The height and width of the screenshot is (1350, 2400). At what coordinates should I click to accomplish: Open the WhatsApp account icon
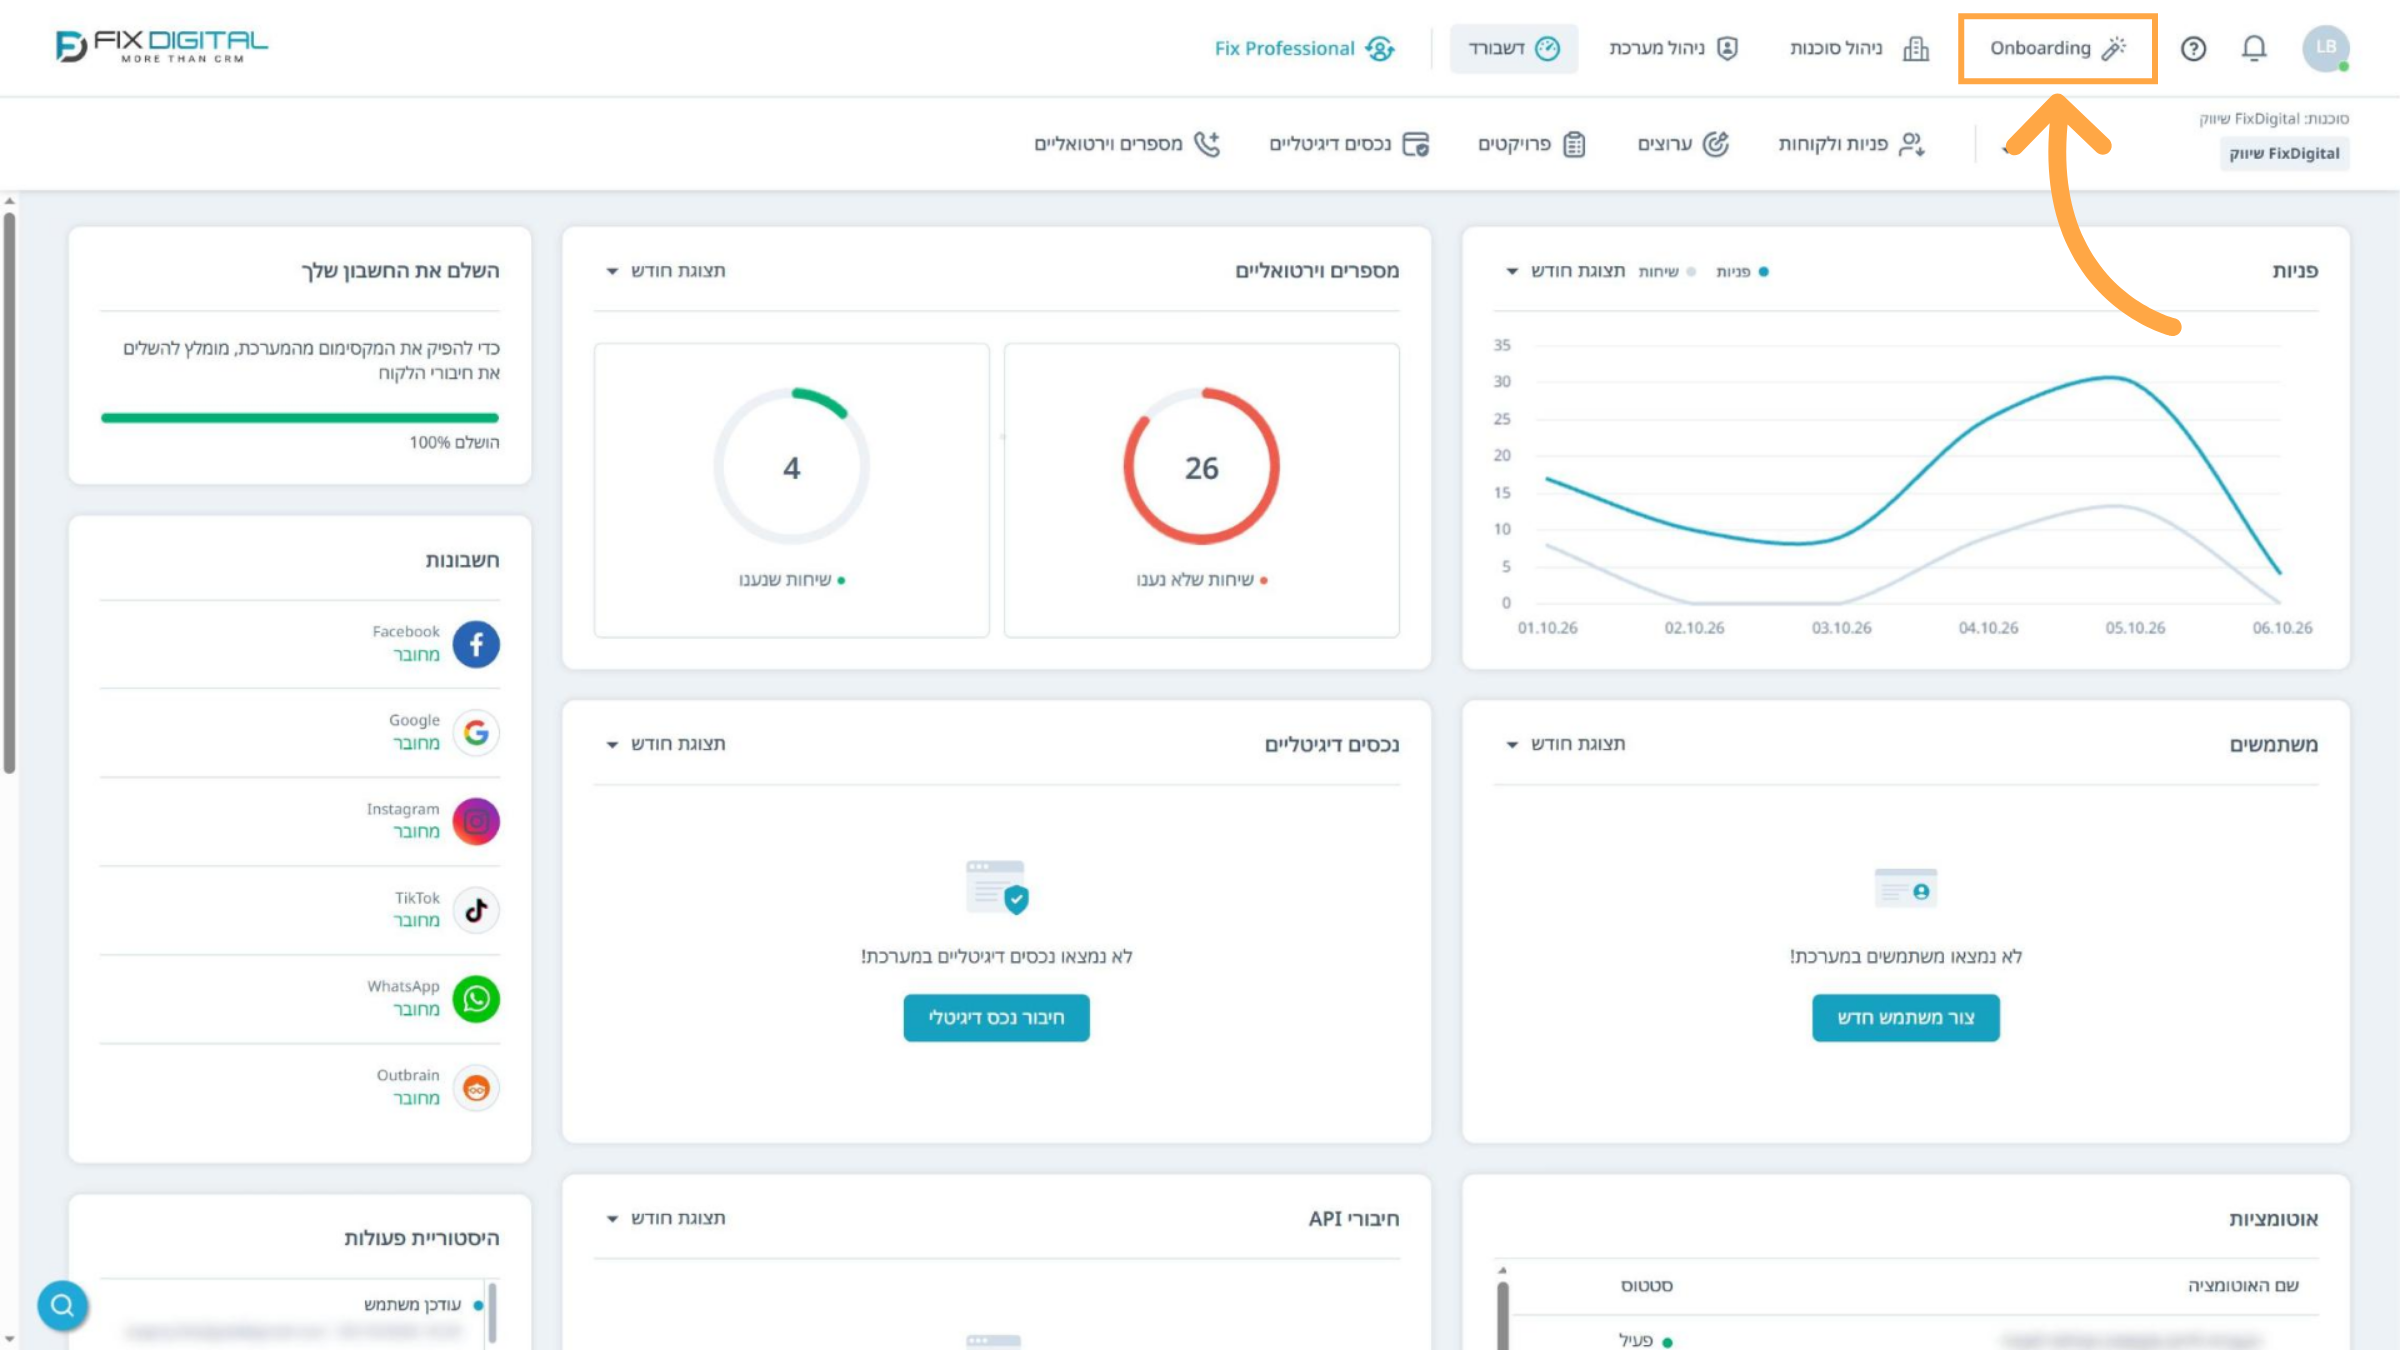pos(476,999)
